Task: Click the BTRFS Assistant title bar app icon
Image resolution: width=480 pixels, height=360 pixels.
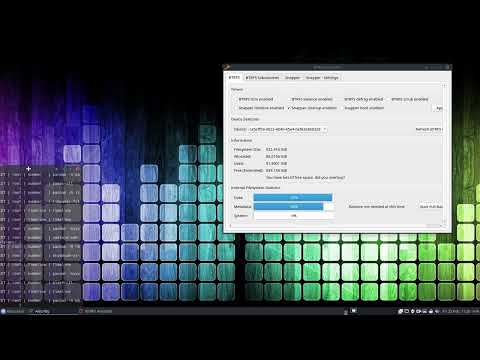Action: (227, 67)
